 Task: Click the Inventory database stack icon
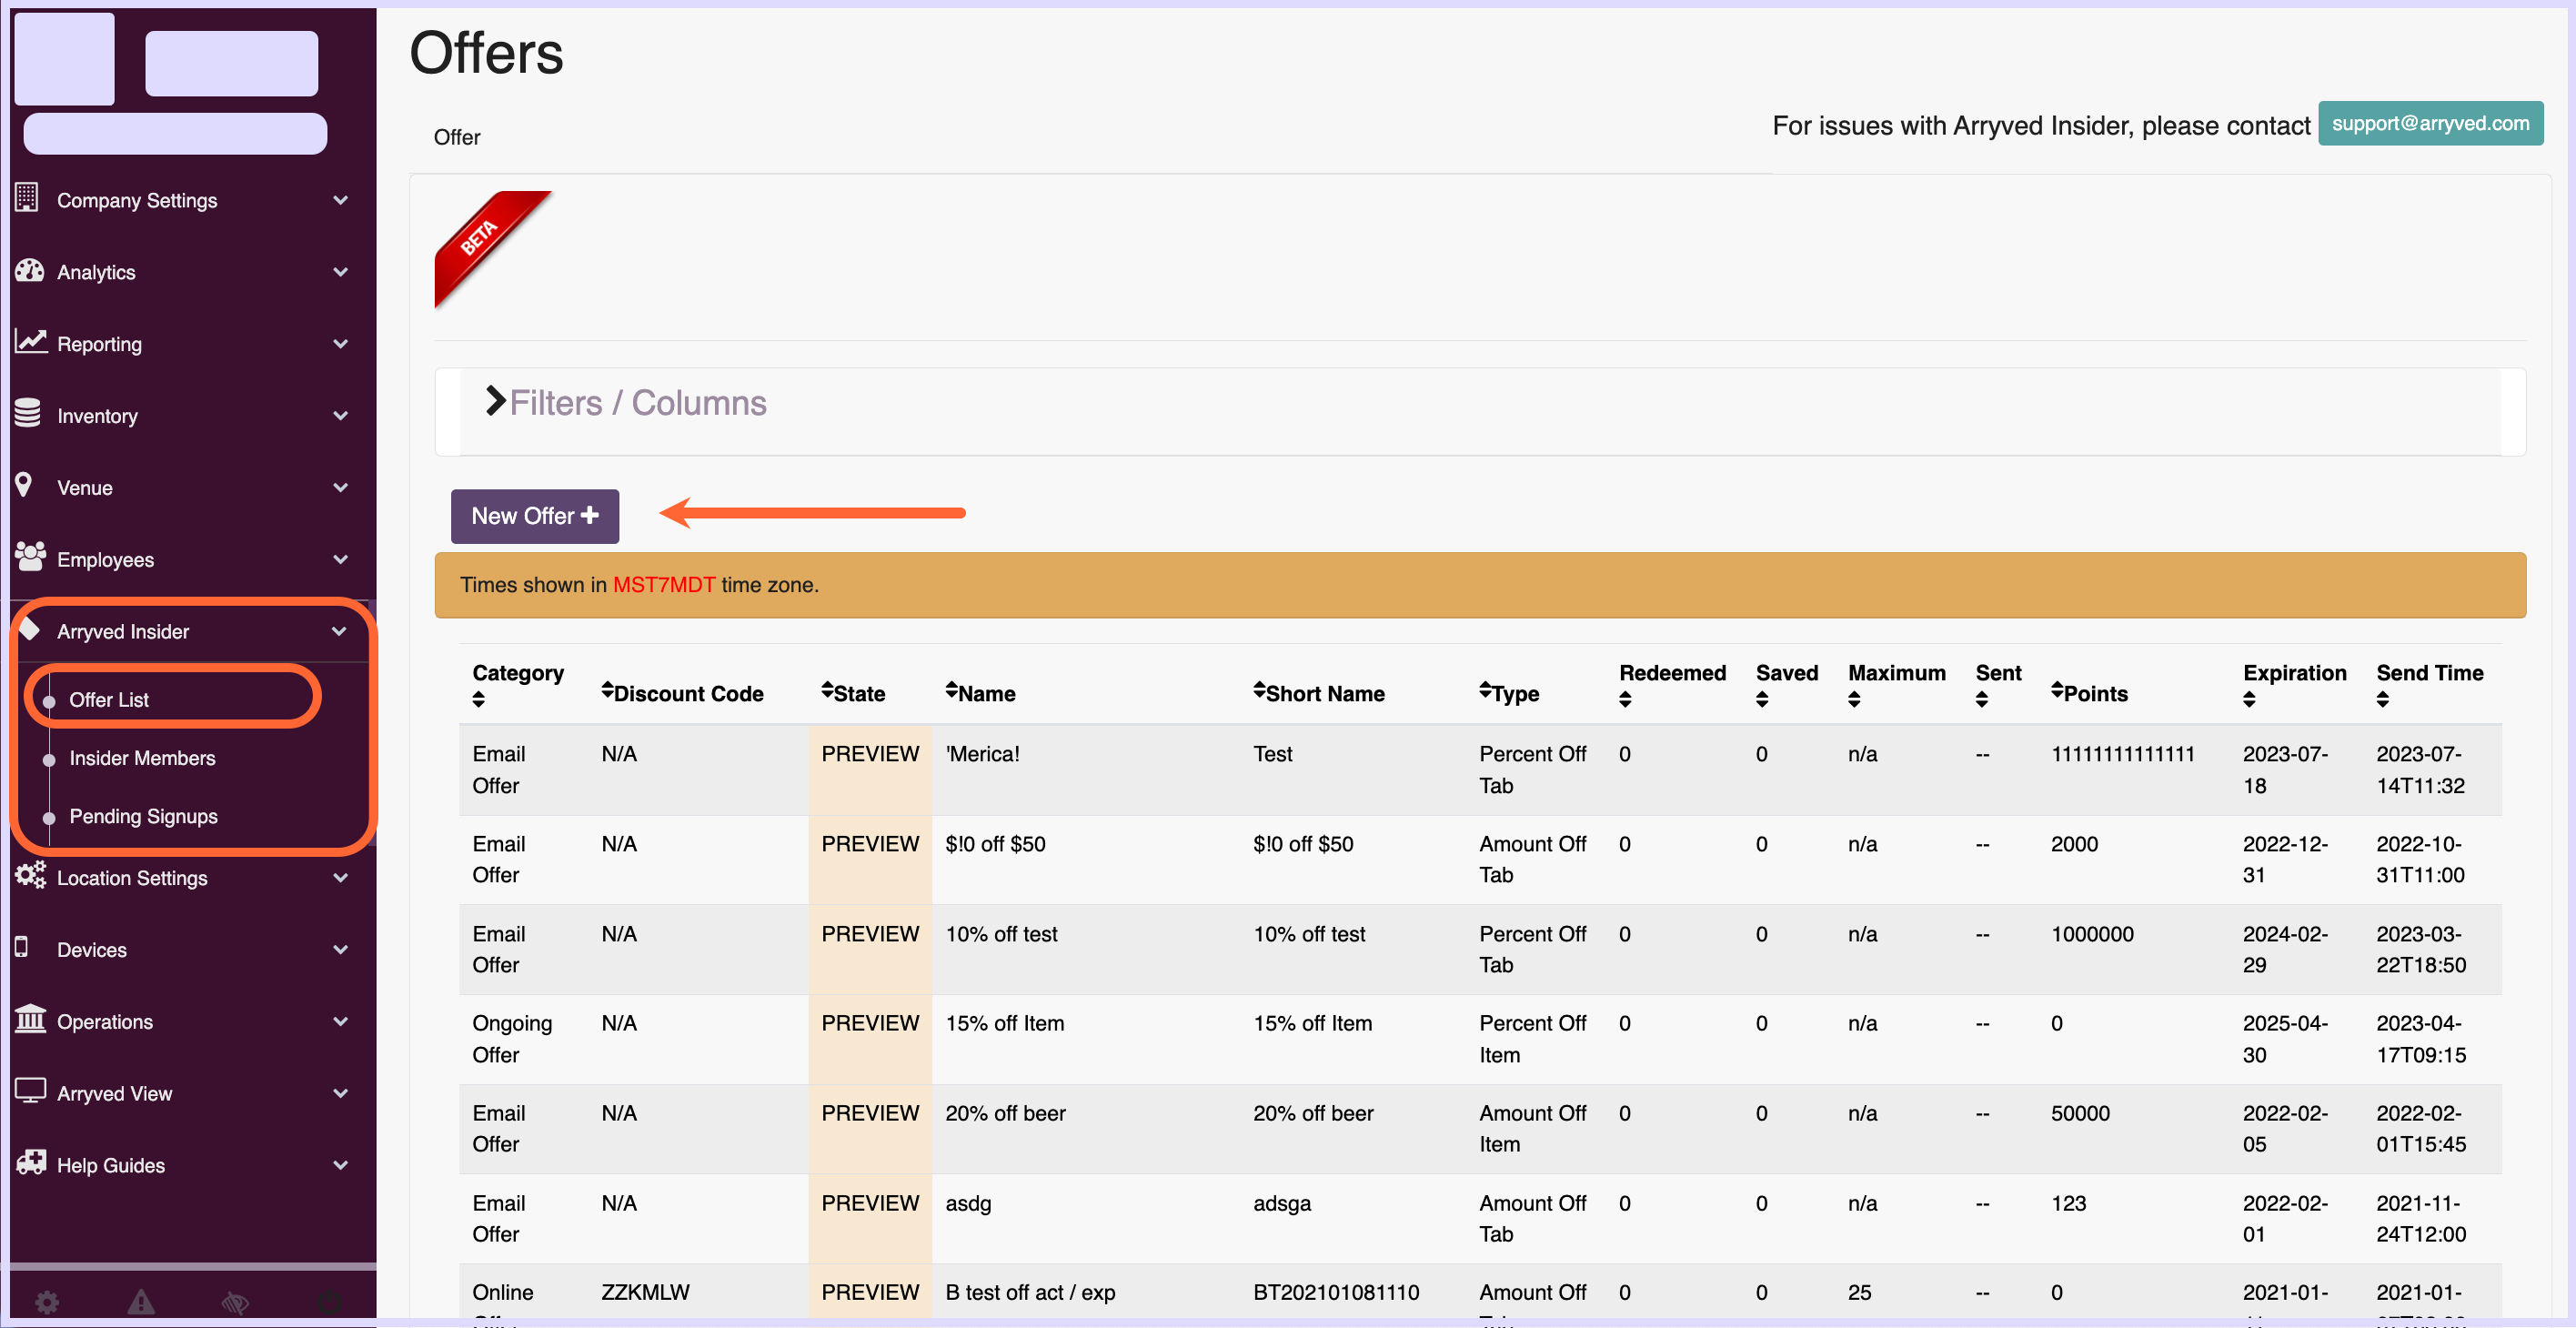point(28,414)
